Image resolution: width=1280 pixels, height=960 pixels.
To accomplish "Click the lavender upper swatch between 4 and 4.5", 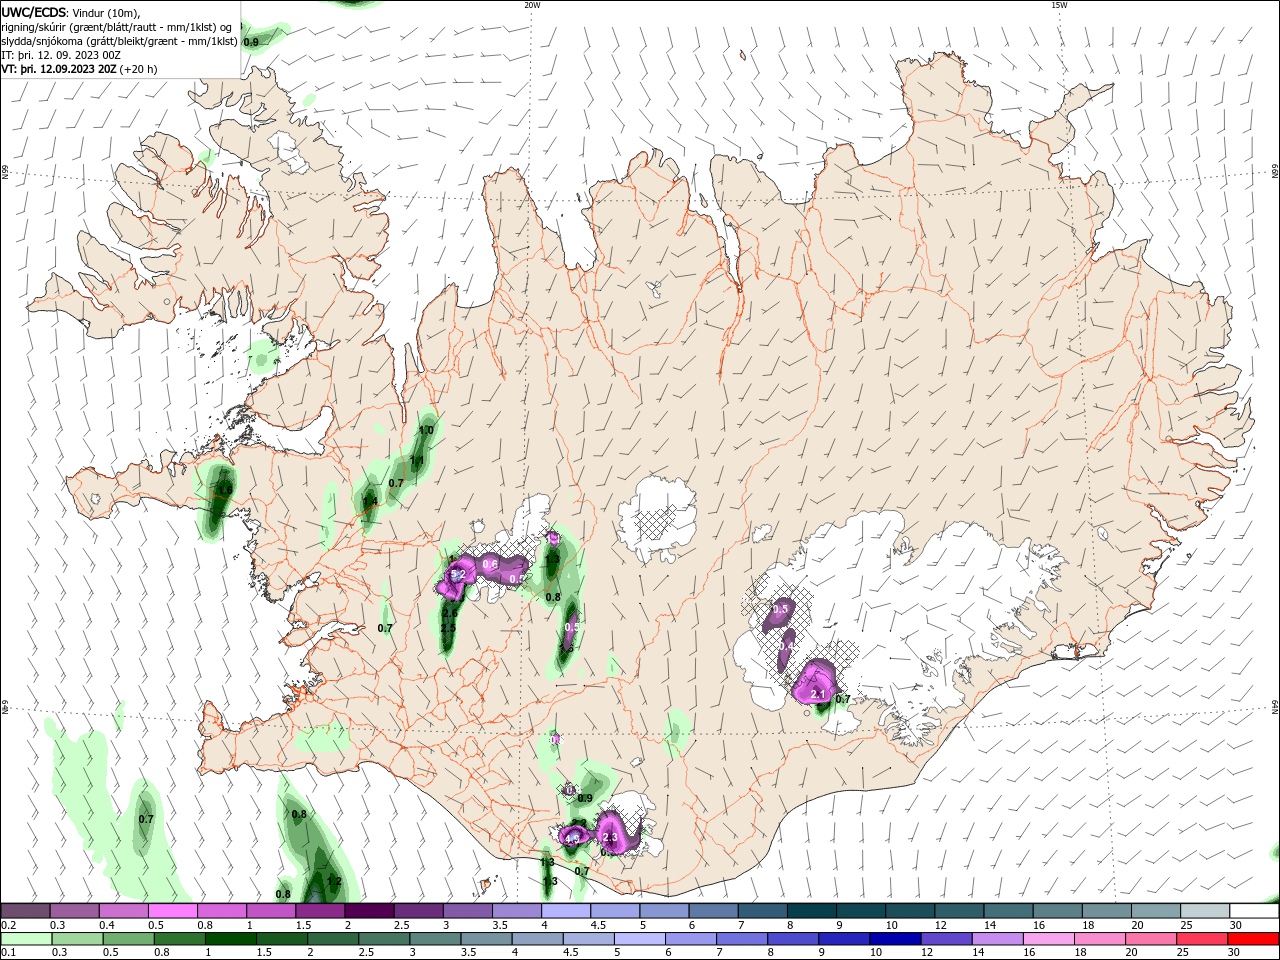I will 567,910.
